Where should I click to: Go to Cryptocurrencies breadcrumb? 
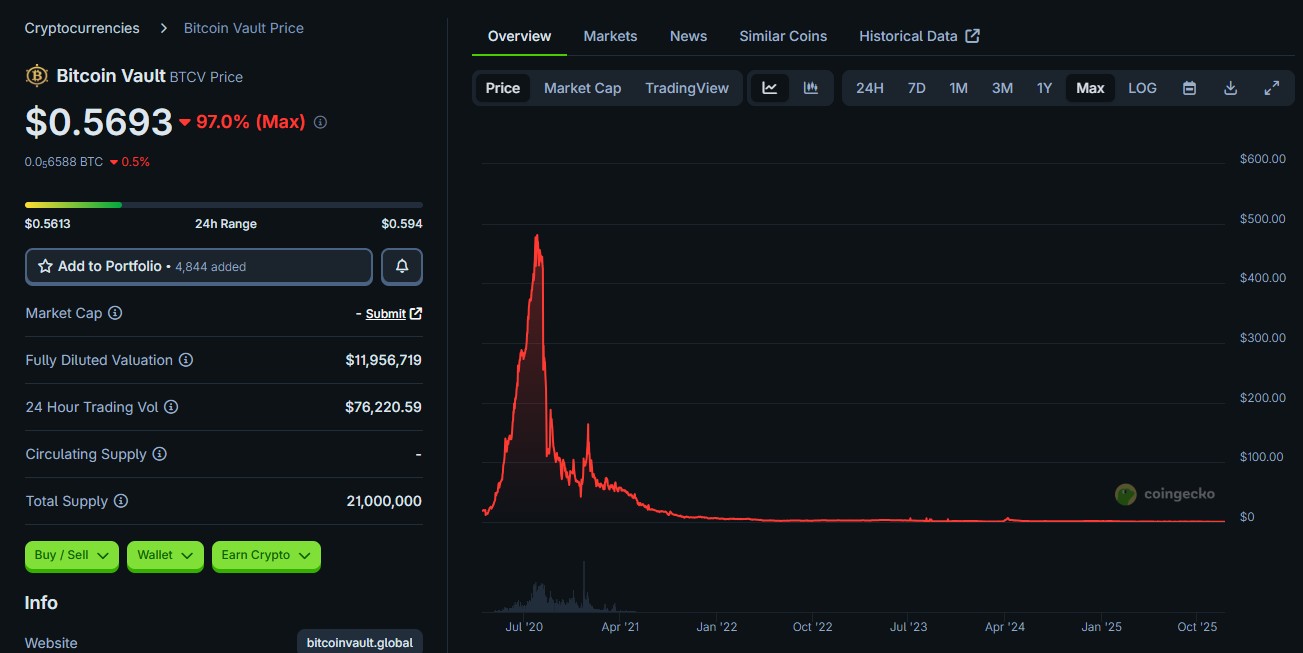point(82,28)
